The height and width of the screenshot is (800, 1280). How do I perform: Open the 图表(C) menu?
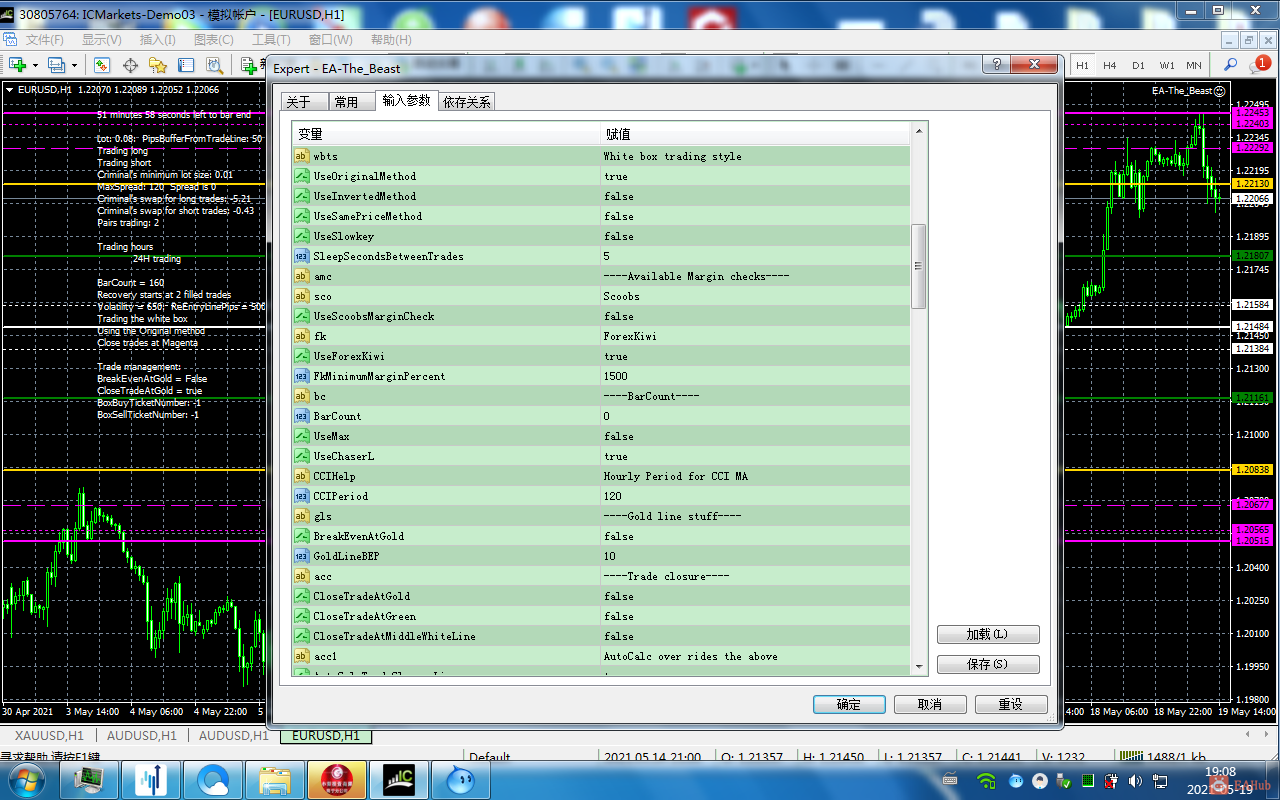(213, 40)
